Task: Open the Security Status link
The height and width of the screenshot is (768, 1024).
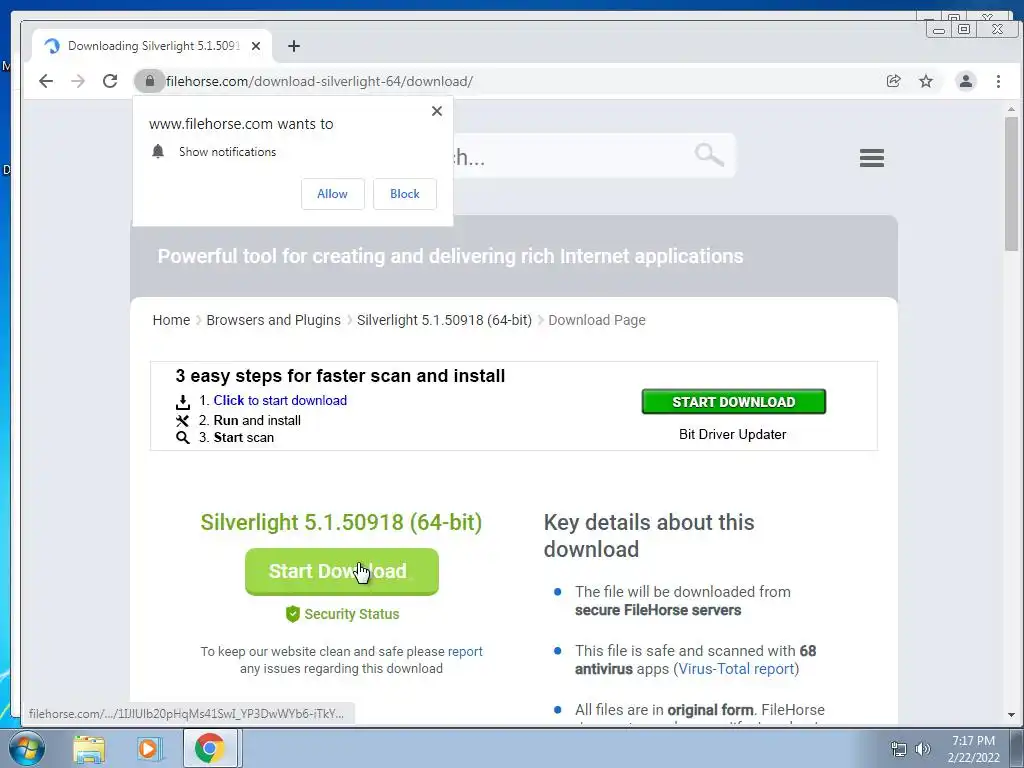Action: [351, 614]
